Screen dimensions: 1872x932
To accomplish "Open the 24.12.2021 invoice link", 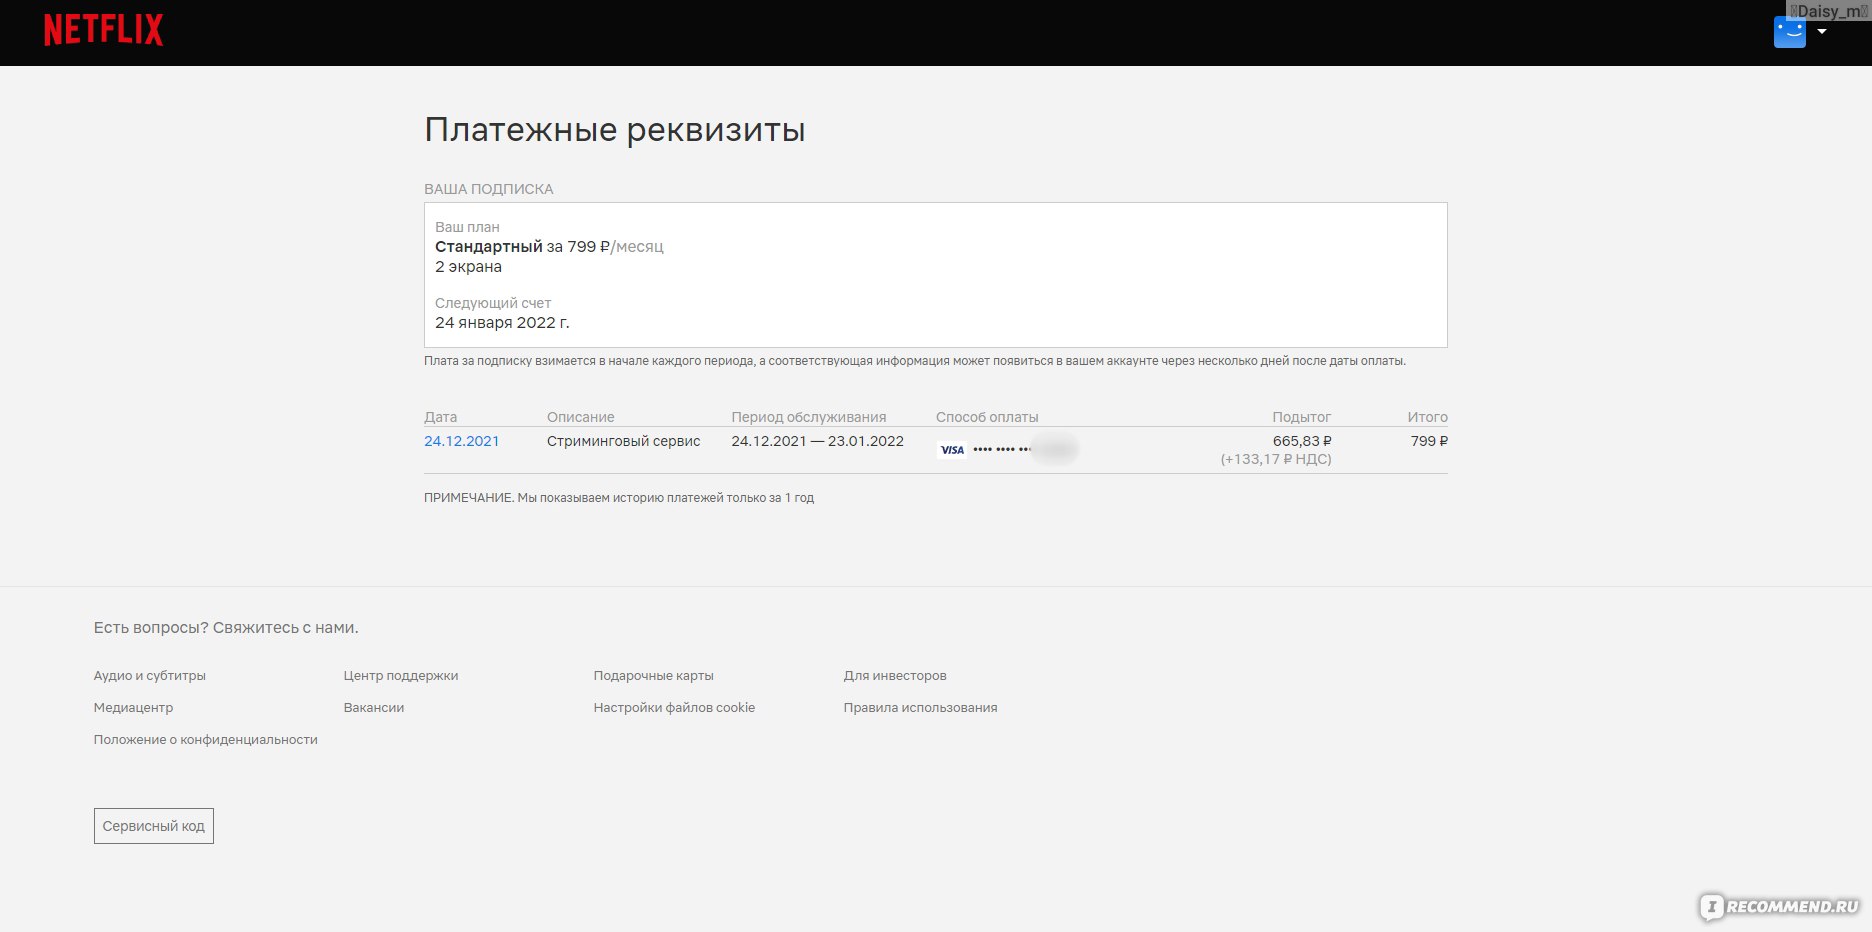I will point(461,441).
